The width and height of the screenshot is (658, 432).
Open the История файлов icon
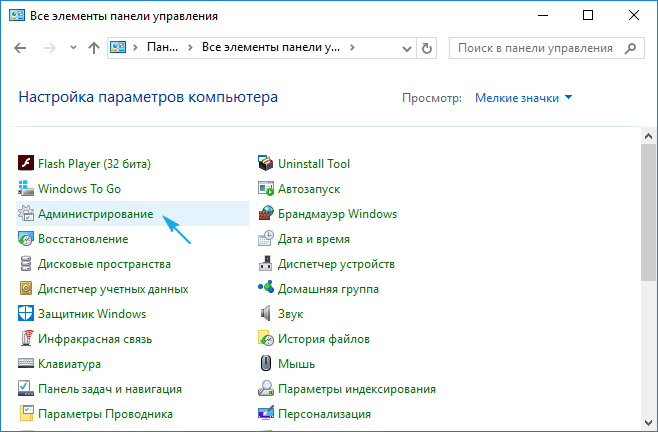(266, 338)
